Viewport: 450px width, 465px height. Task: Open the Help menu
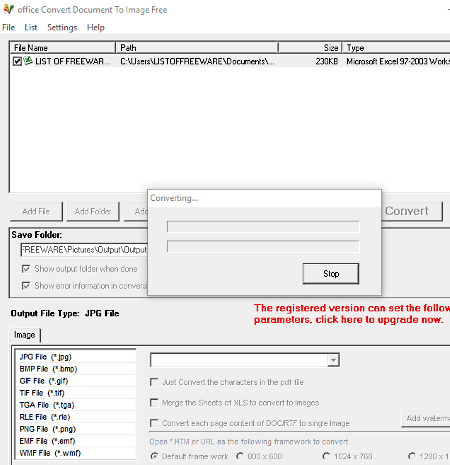pos(96,27)
